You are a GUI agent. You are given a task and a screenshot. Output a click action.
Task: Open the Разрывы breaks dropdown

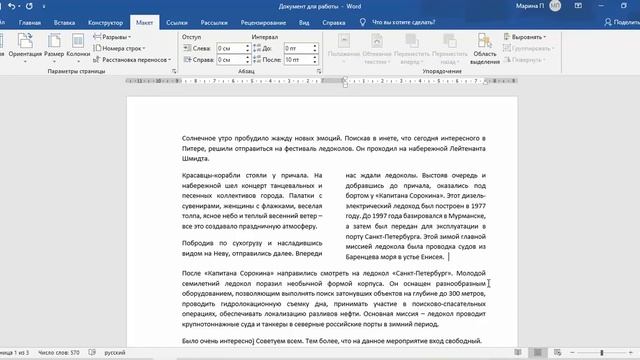click(x=112, y=37)
